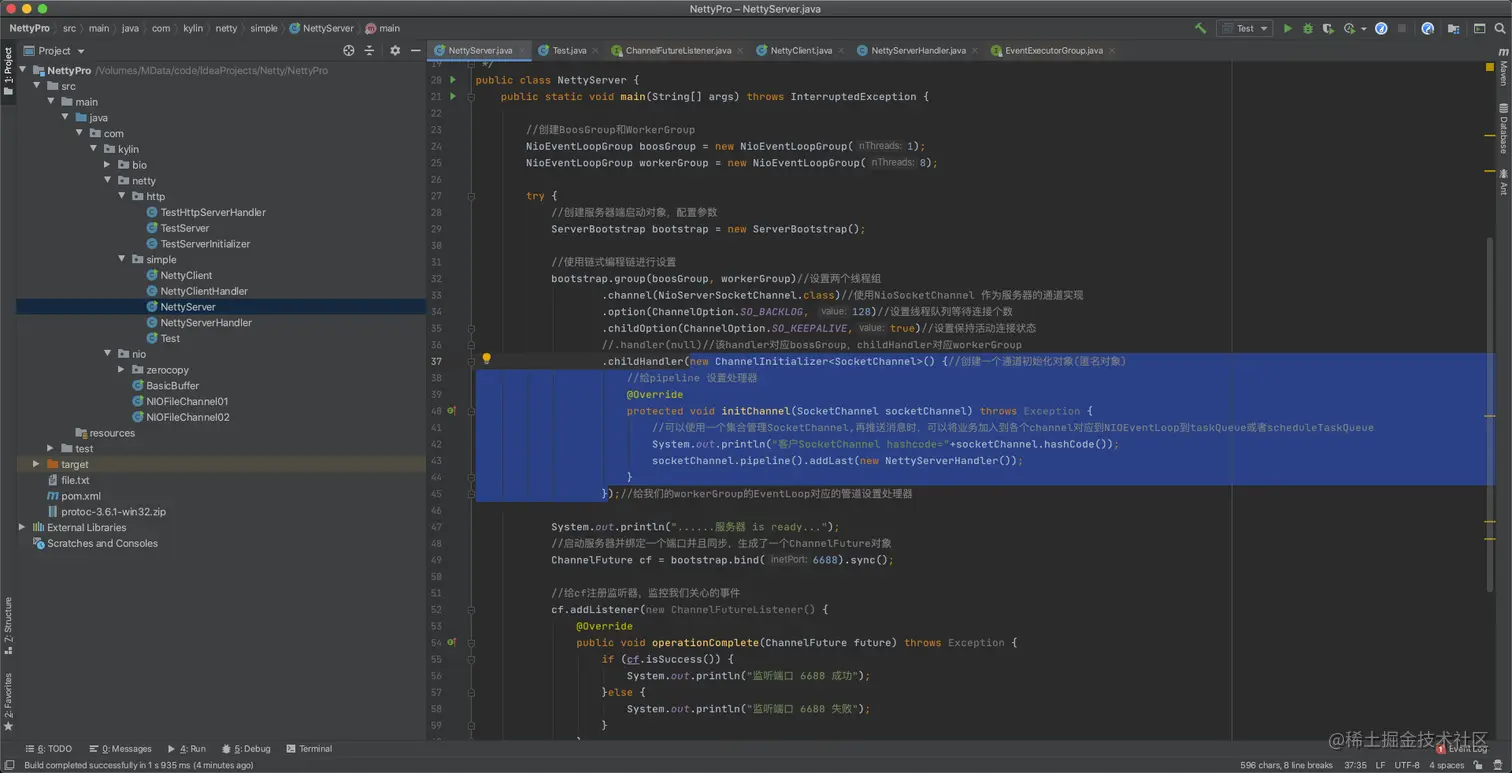Toggle the 1: Project tool window stripe button

[x=8, y=72]
